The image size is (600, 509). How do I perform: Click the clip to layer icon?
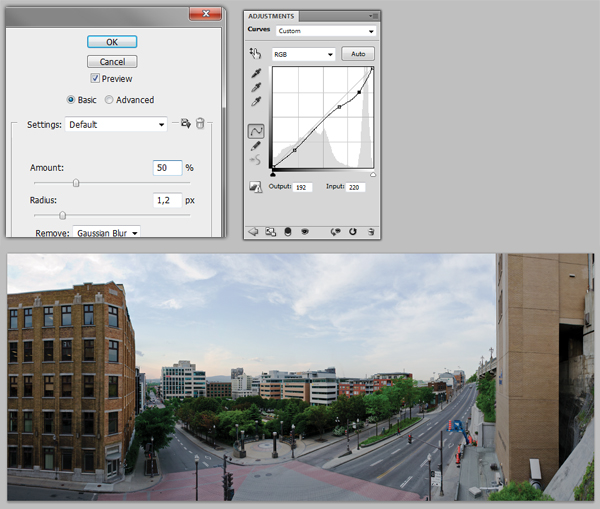tap(288, 232)
